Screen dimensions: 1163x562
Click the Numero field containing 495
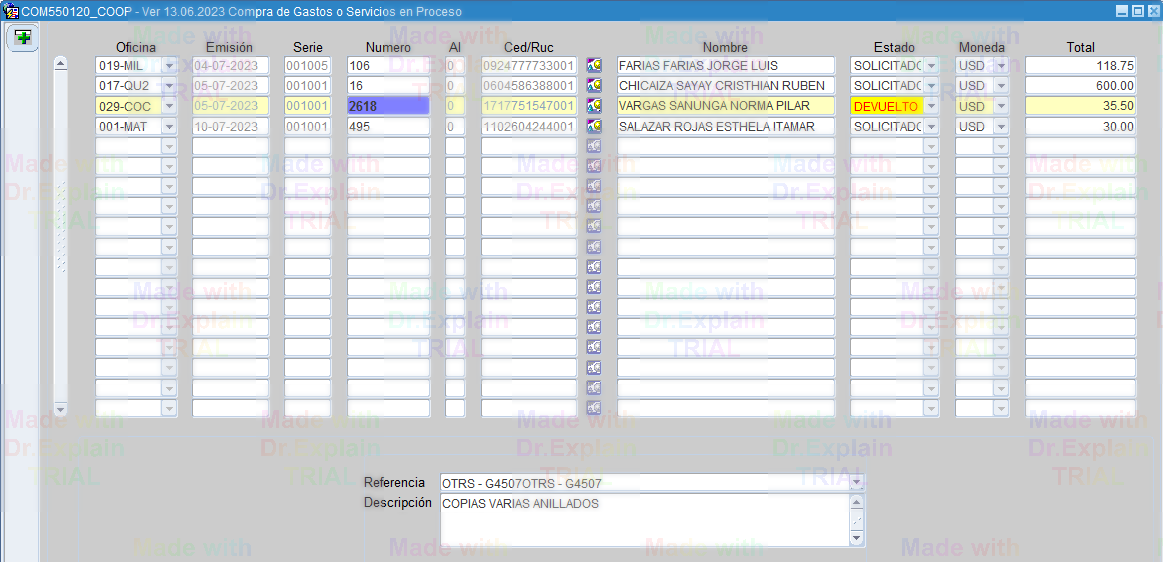click(388, 127)
